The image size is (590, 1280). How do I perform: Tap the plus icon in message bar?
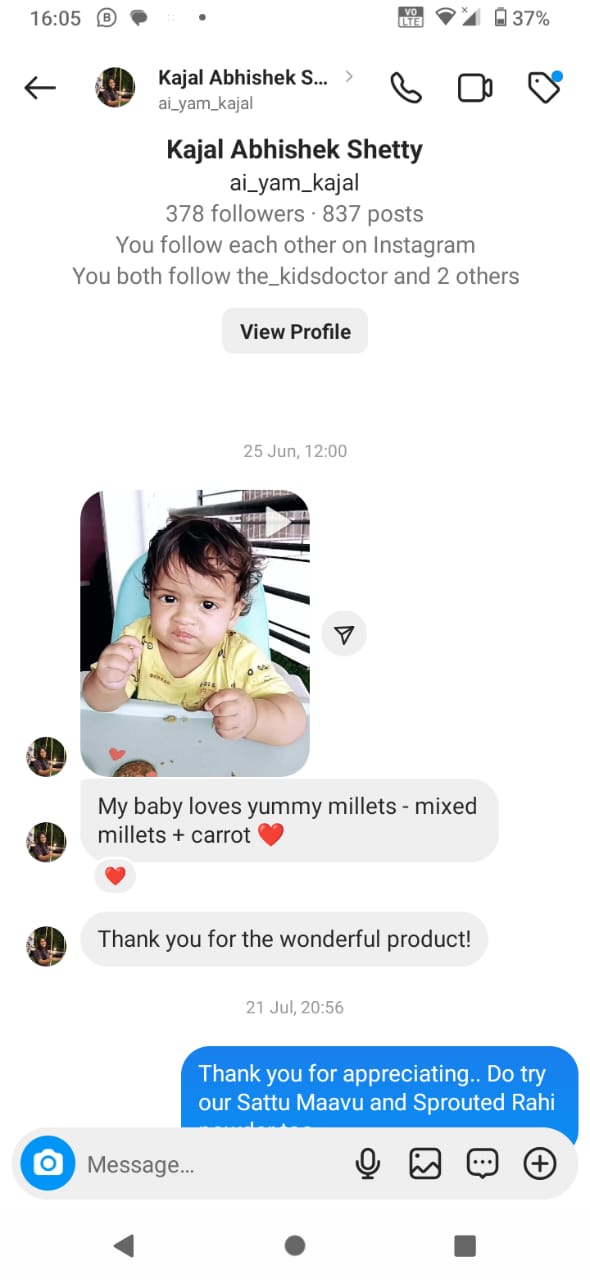540,1163
